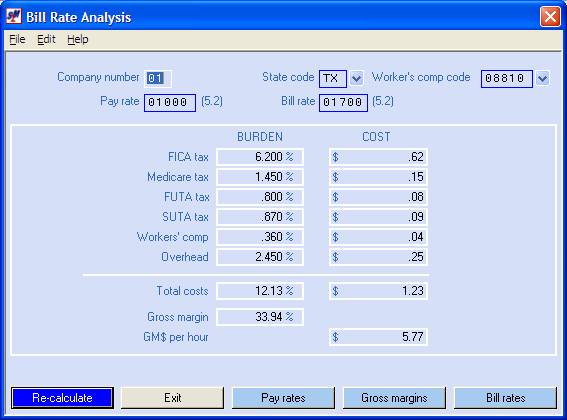Click the Bill Rate Analysis app icon
Screen dimensions: 567x420
point(14,16)
